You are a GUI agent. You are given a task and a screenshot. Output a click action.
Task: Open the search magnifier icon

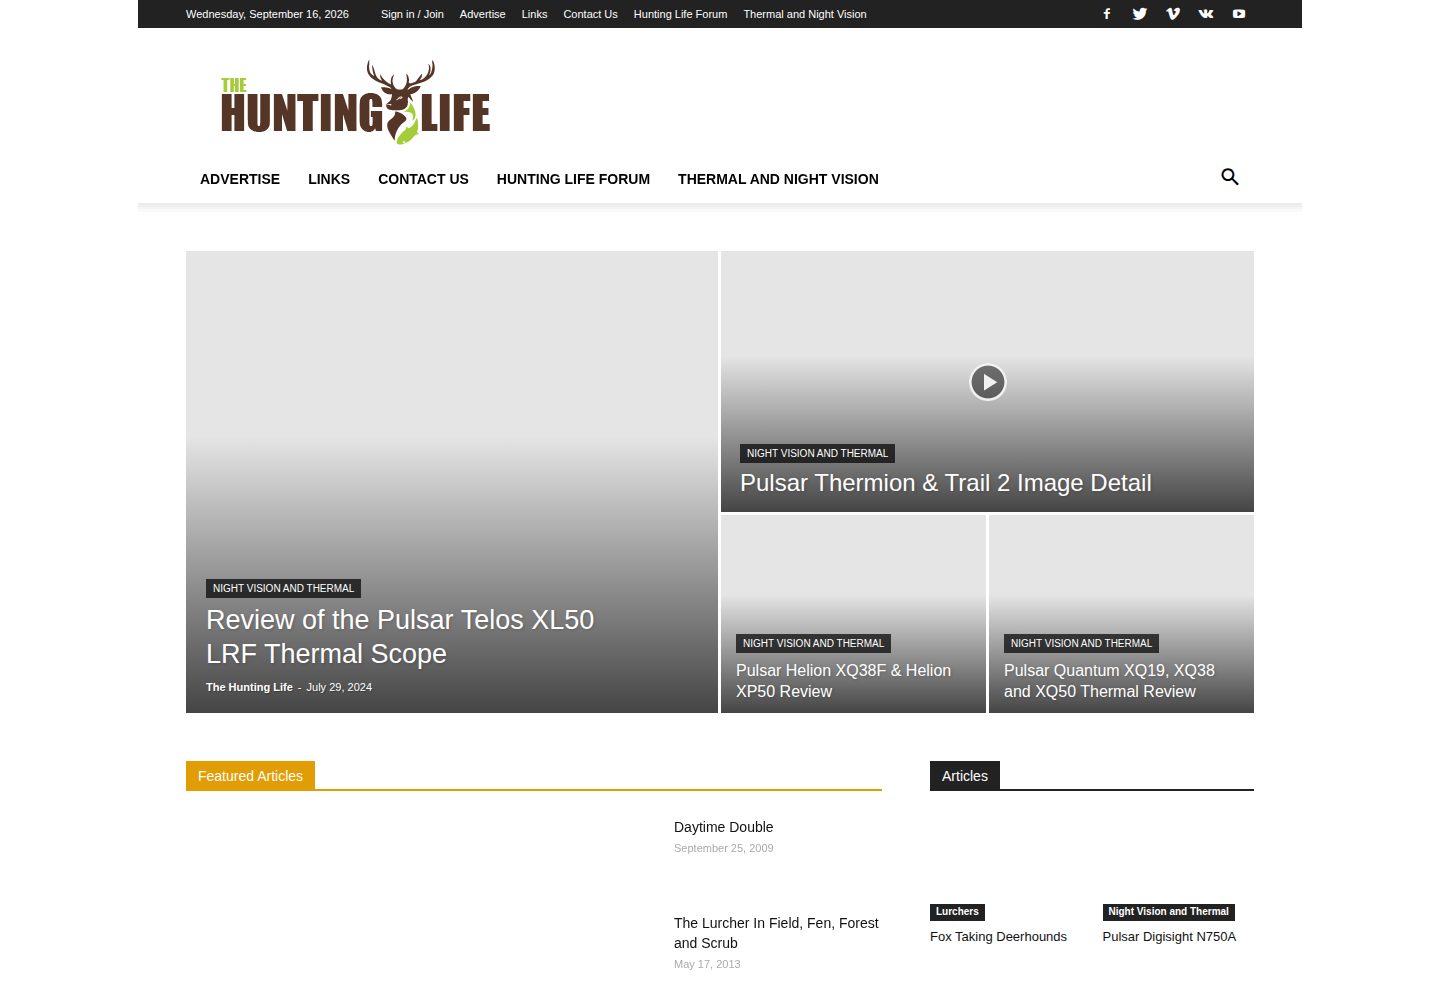pos(1230,177)
